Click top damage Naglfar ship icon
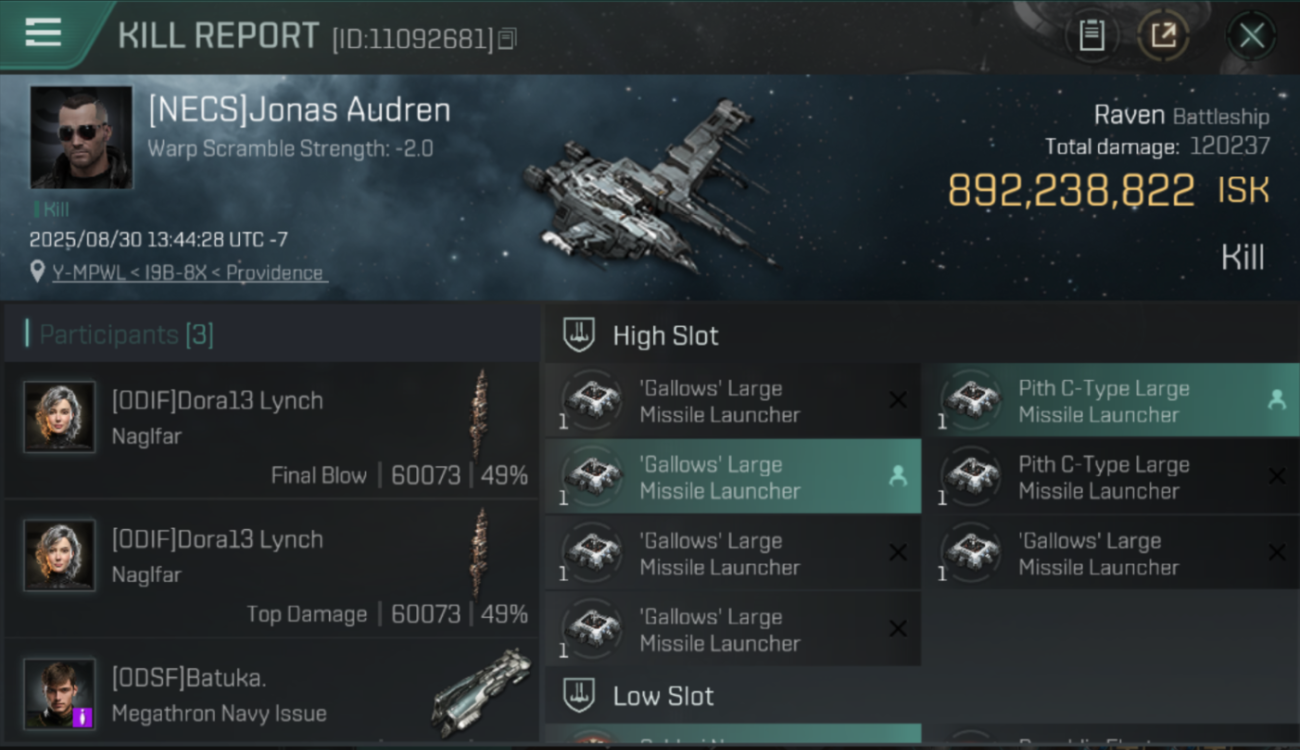 pos(481,553)
